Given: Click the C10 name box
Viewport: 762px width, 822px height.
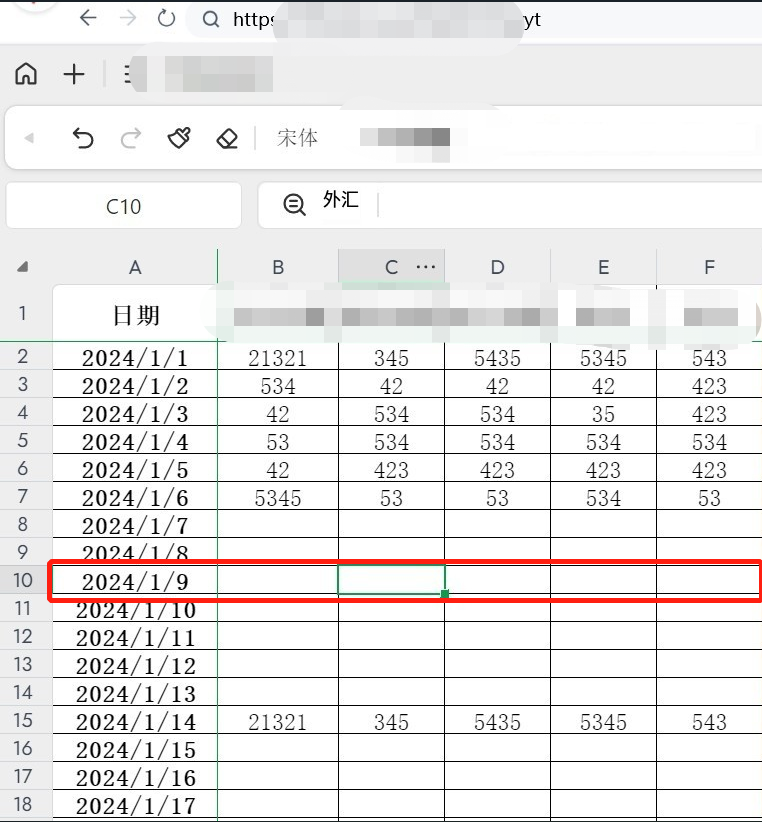Looking at the screenshot, I should coord(123,206).
